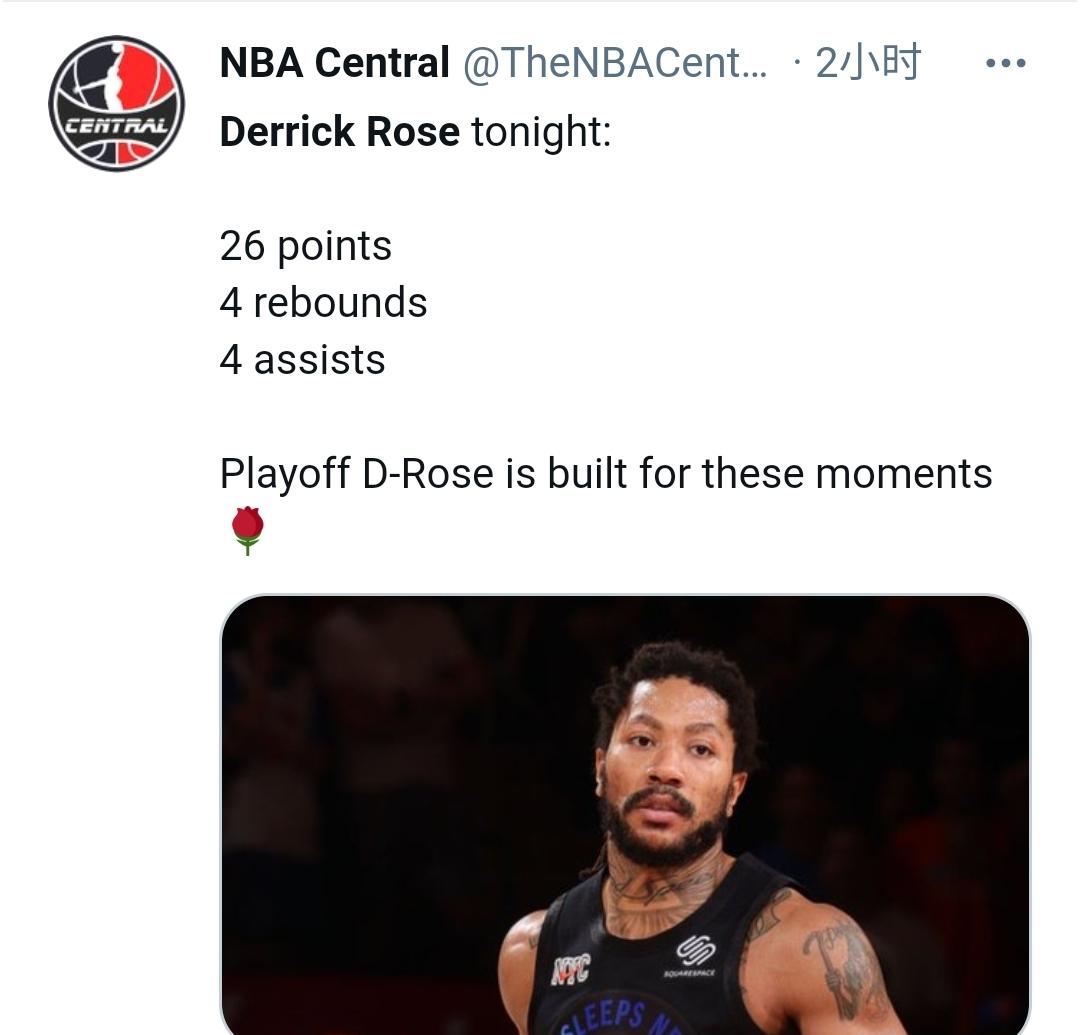Click the "4 assists" line
This screenshot has height=1035, width=1080.
(302, 360)
